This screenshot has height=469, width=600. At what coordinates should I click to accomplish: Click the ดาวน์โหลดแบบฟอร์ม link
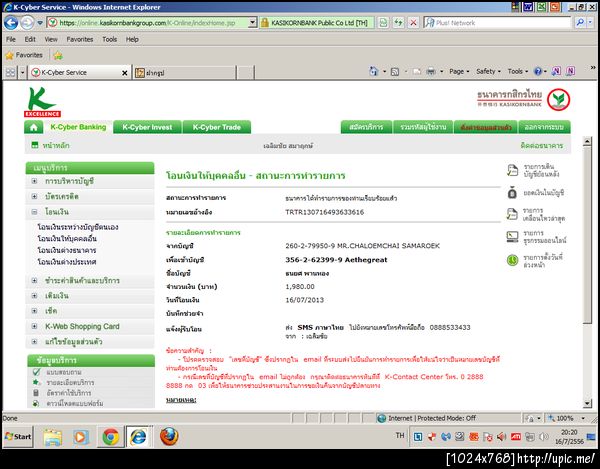[75, 404]
